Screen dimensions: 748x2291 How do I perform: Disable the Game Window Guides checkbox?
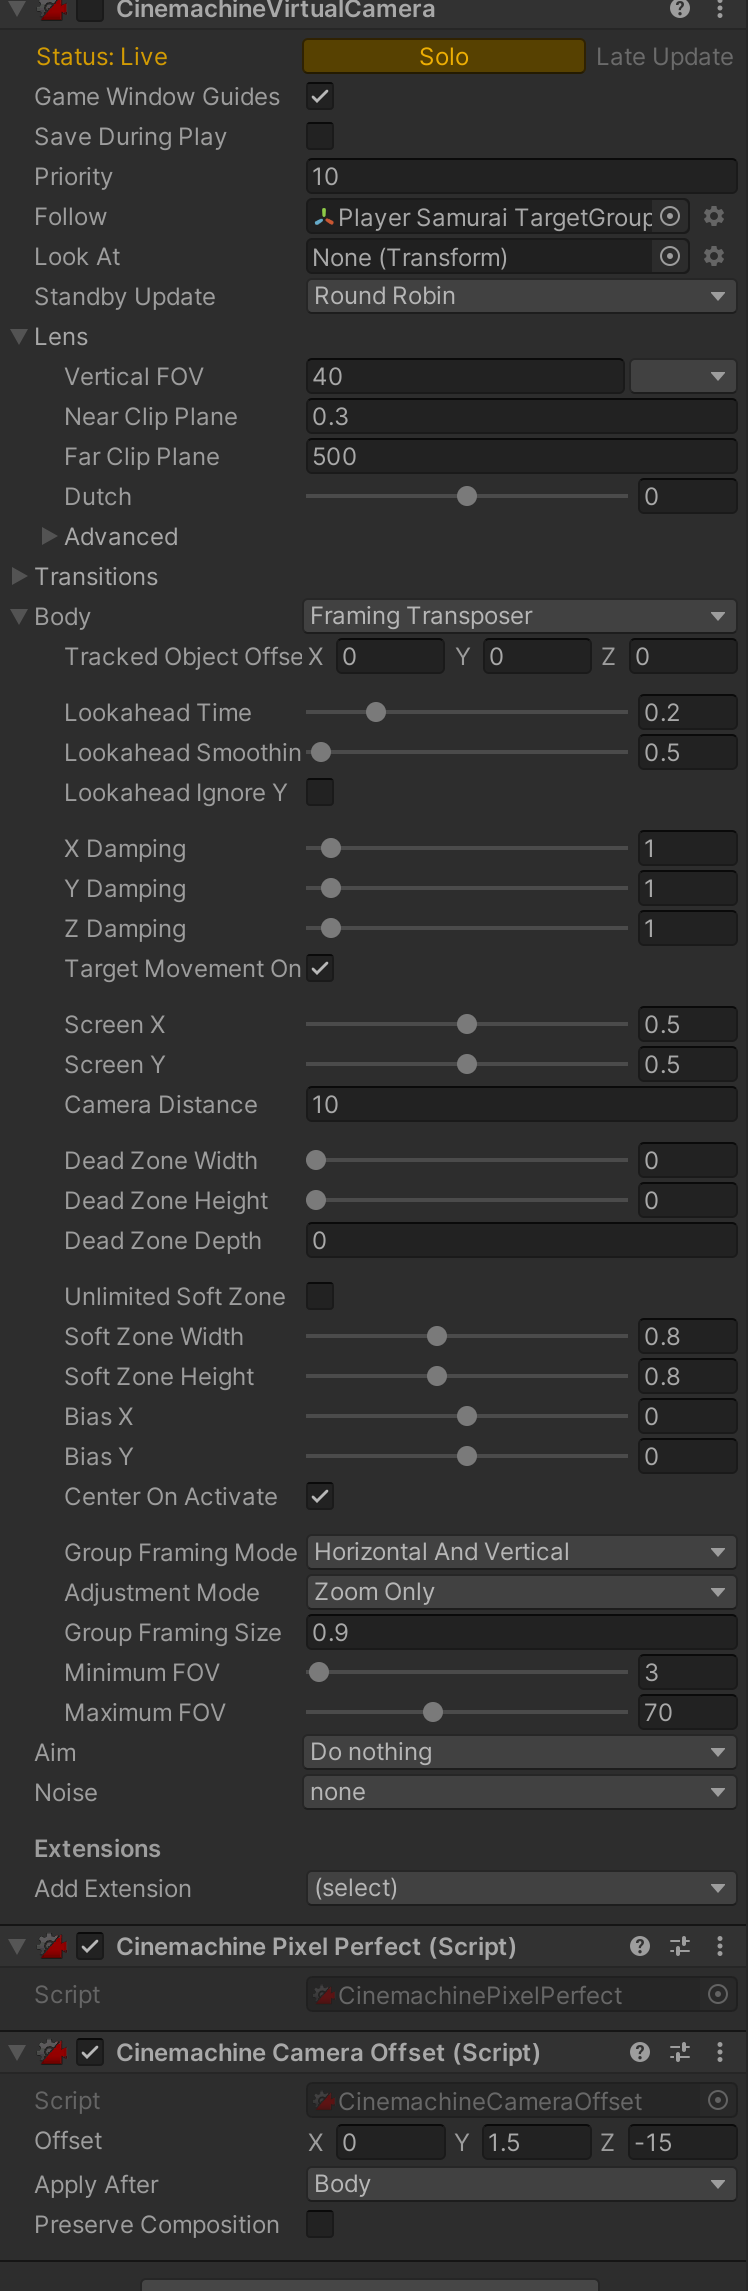(x=320, y=96)
